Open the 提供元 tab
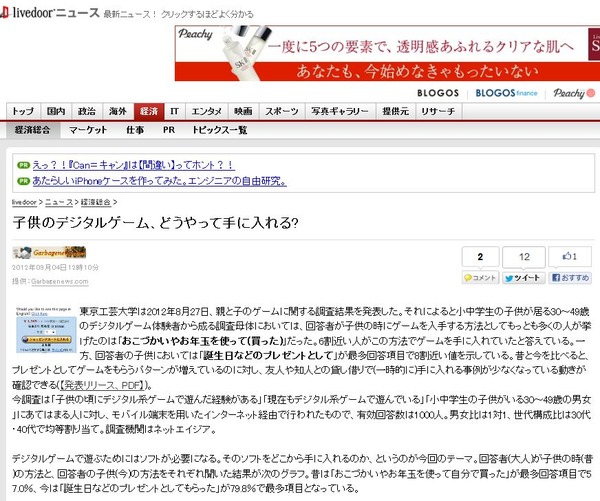The height and width of the screenshot is (501, 600). tap(396, 111)
